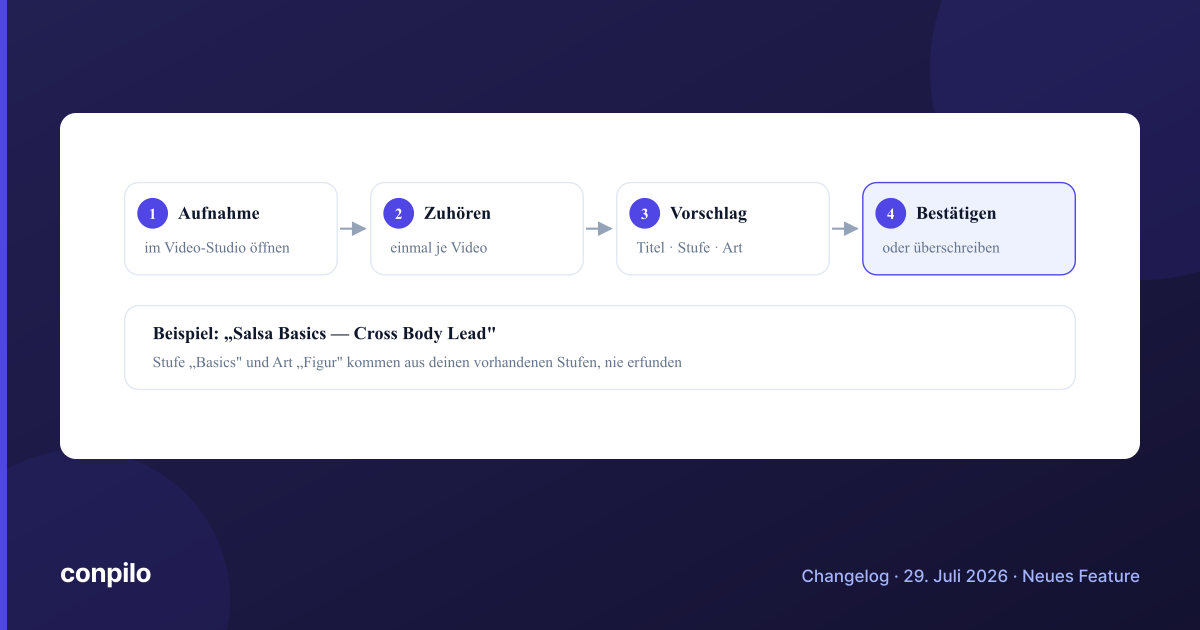Click arrow between Vorschlag and Bestätigen

click(846, 229)
